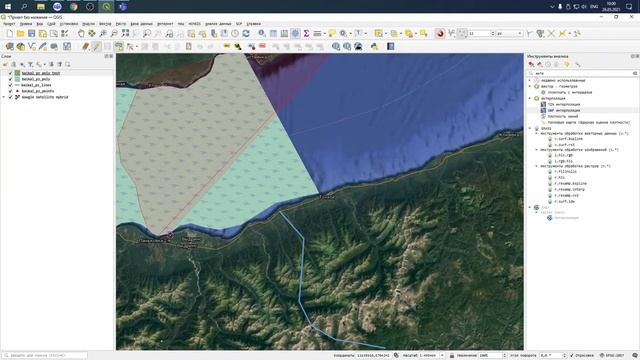This screenshot has height=360, width=640.
Task: Open the Layer menu
Action: (51, 24)
